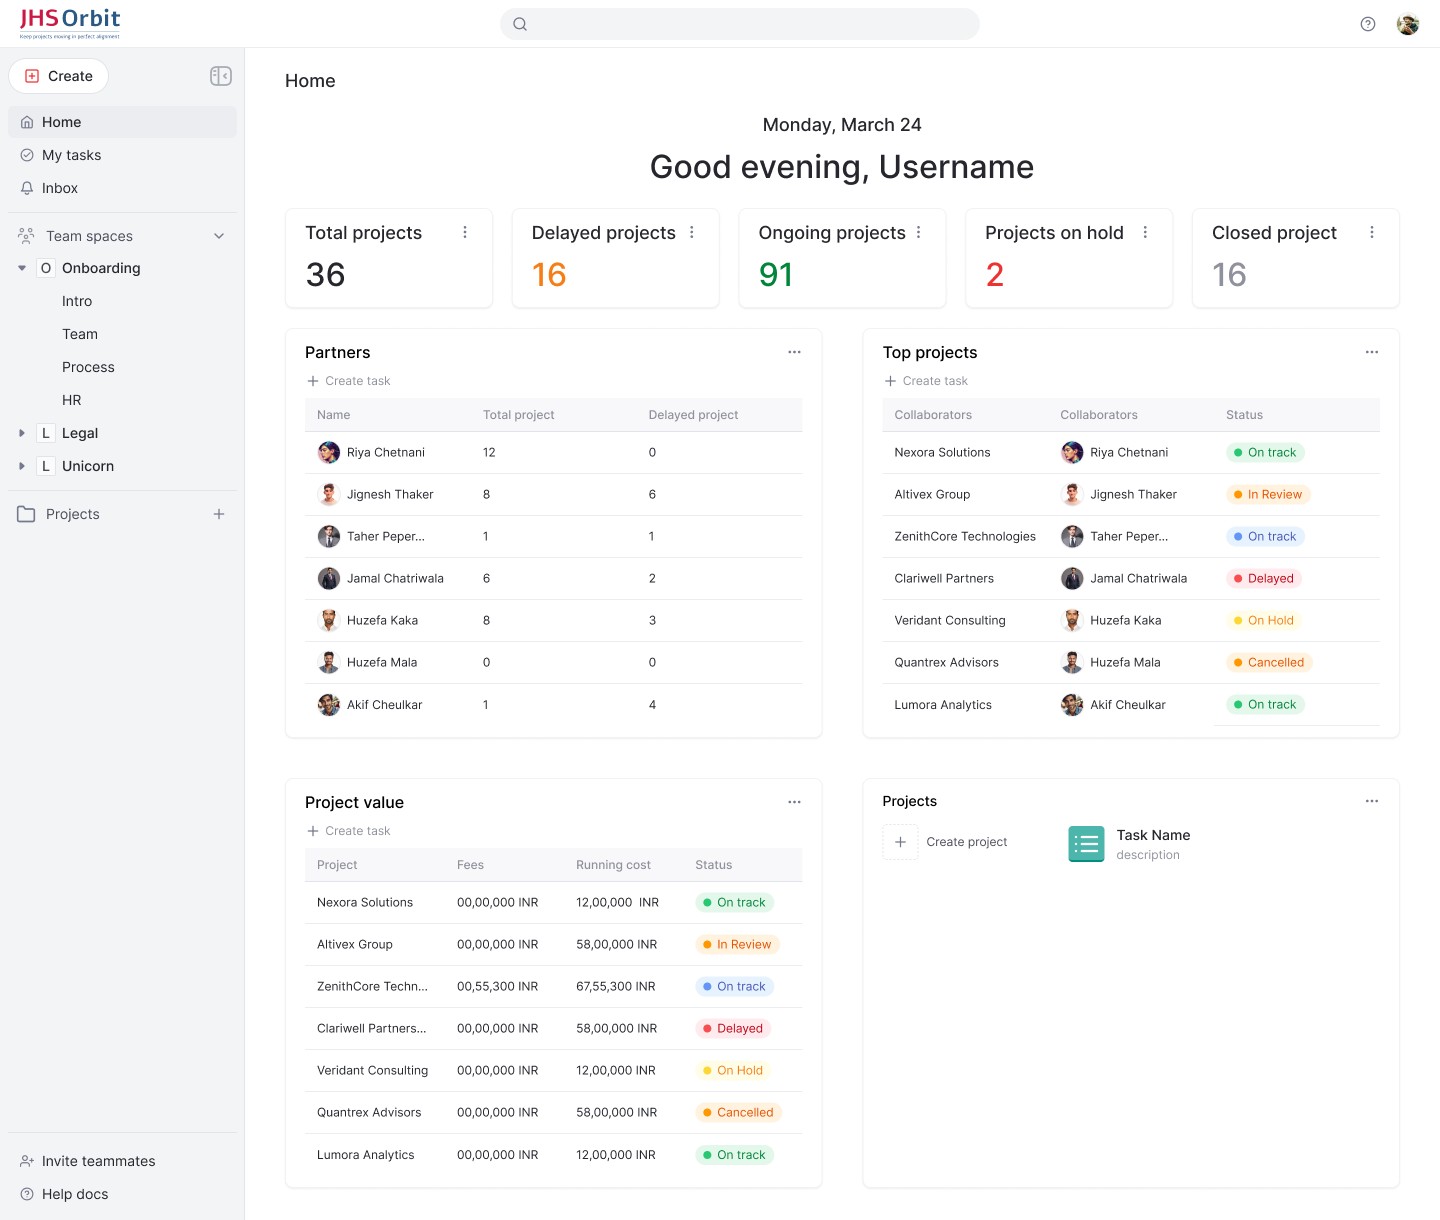1440x1220 pixels.
Task: Click Task Name in Projects panel
Action: (1153, 835)
